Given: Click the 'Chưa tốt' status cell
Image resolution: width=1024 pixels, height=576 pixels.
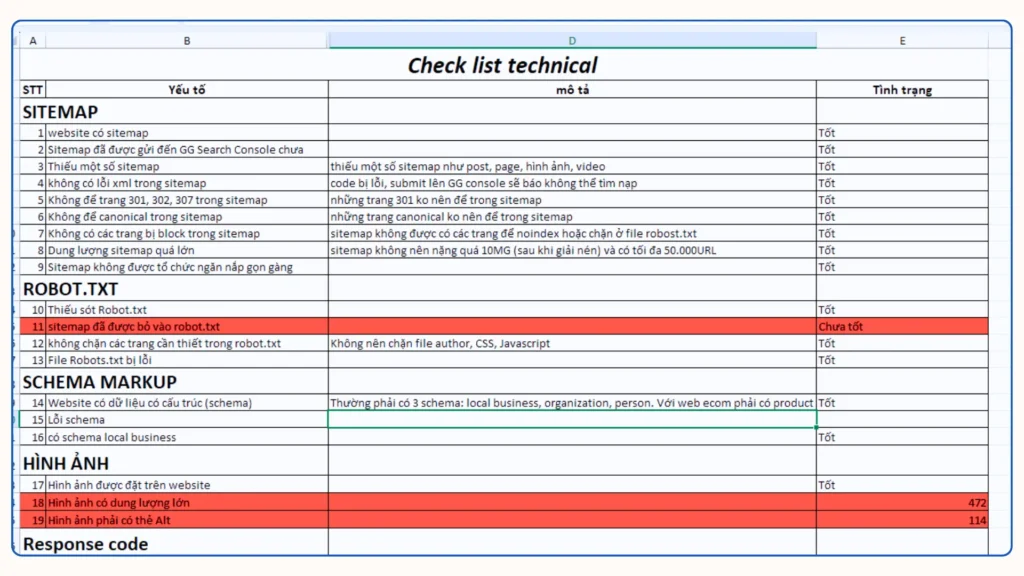Looking at the screenshot, I should (902, 327).
